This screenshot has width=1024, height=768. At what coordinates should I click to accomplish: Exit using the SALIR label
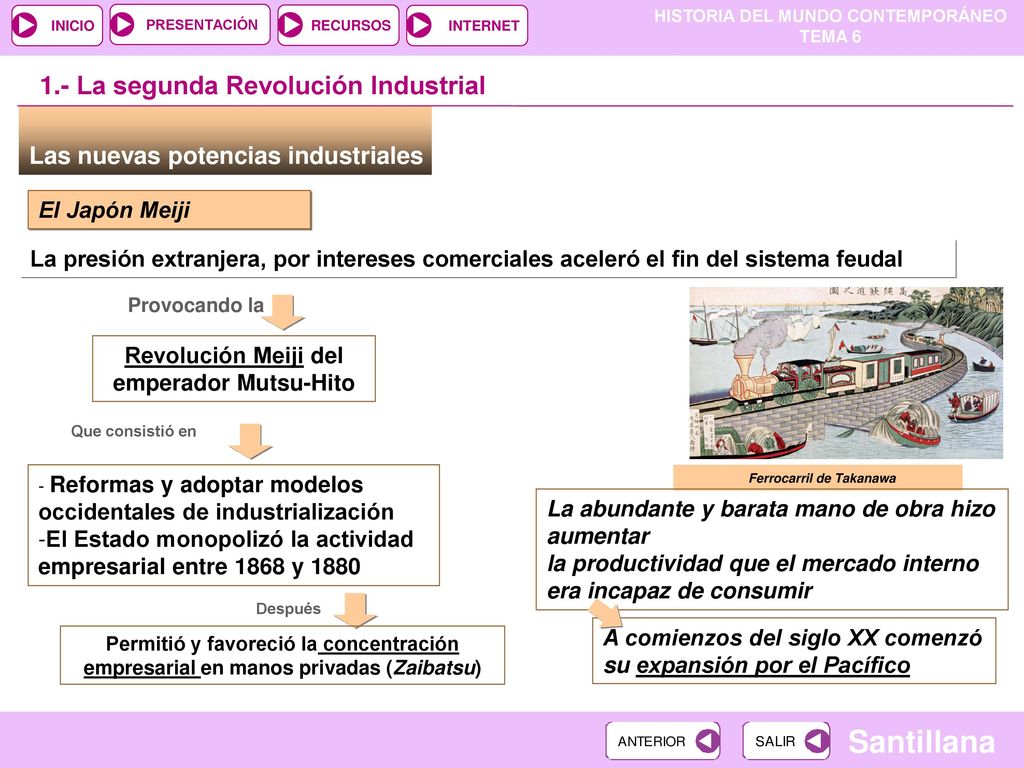point(775,741)
